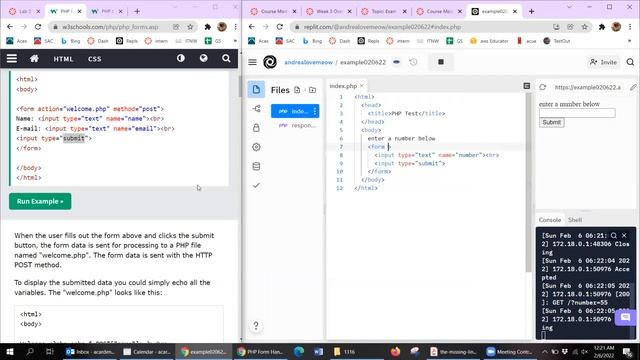Toggle editor layout icon above code
The height and width of the screenshot is (360, 640).
(x=527, y=86)
